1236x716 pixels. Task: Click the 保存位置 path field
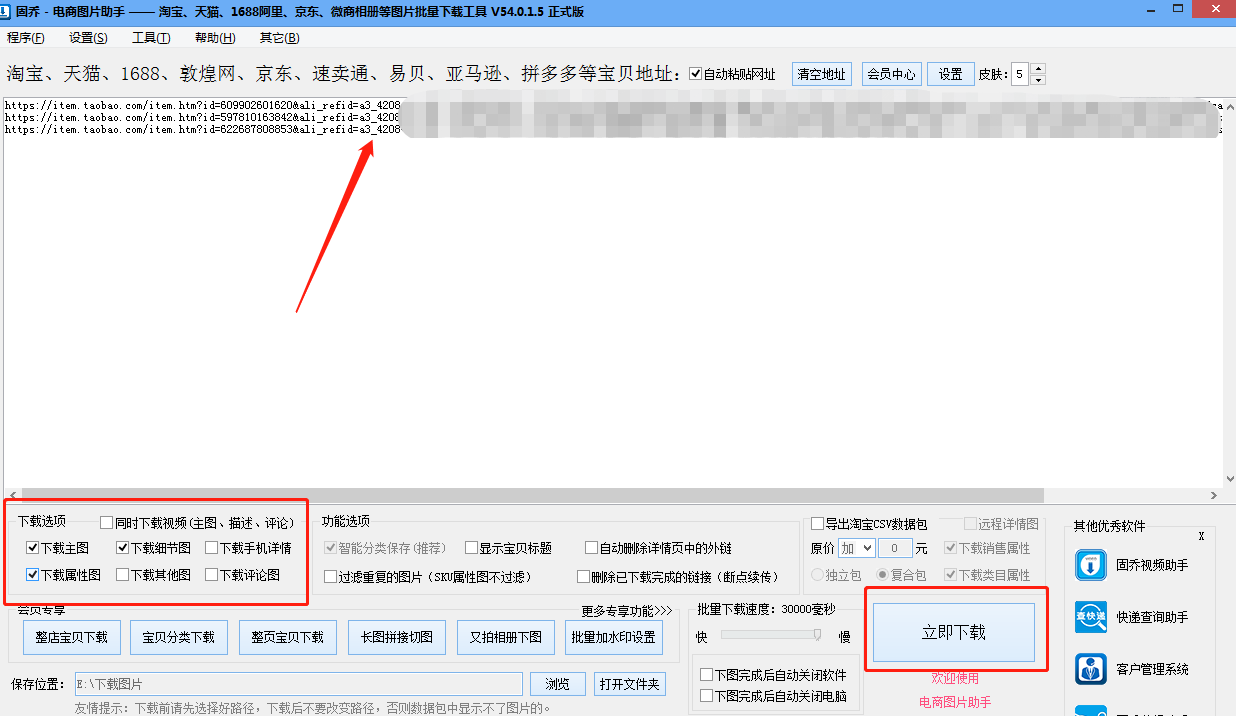[298, 684]
